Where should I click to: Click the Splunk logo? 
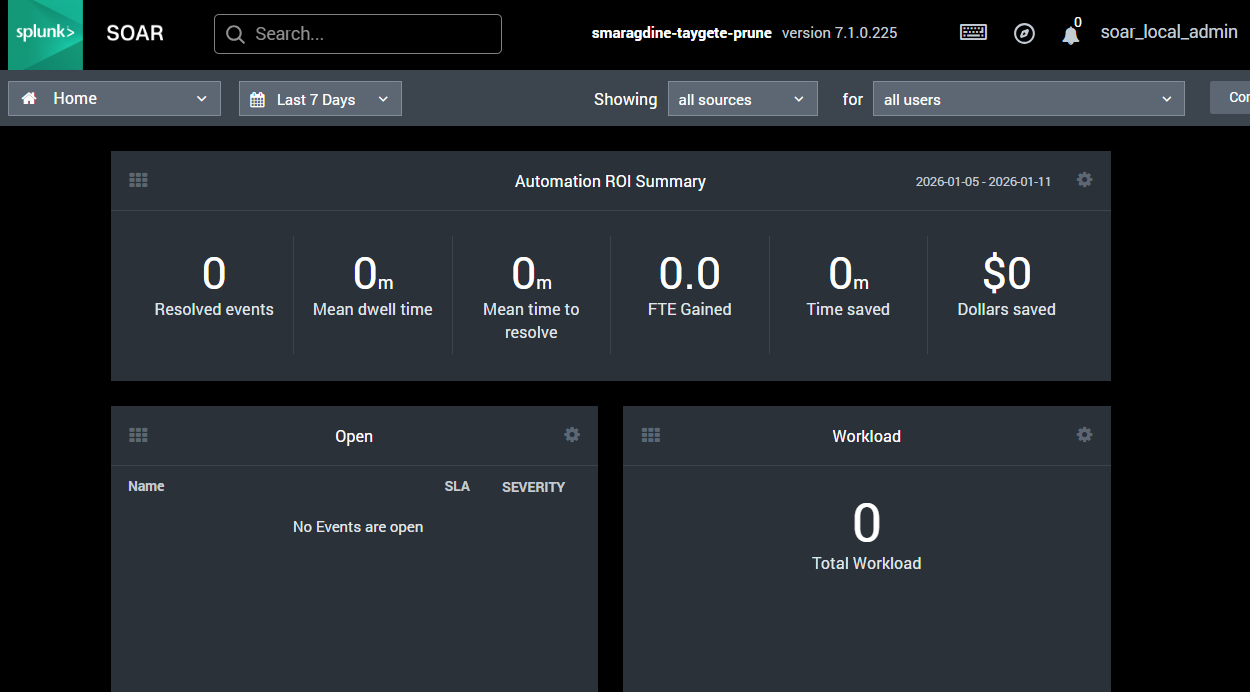[42, 34]
